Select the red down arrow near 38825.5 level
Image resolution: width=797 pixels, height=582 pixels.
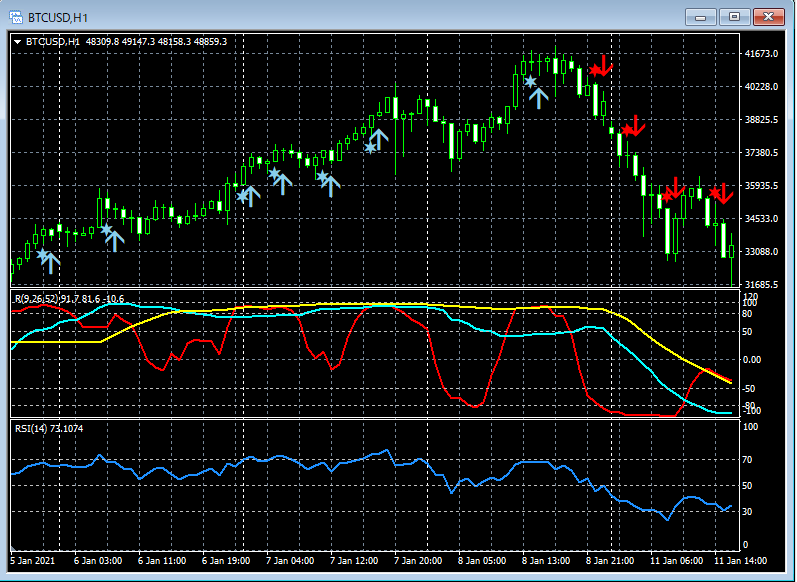click(635, 126)
